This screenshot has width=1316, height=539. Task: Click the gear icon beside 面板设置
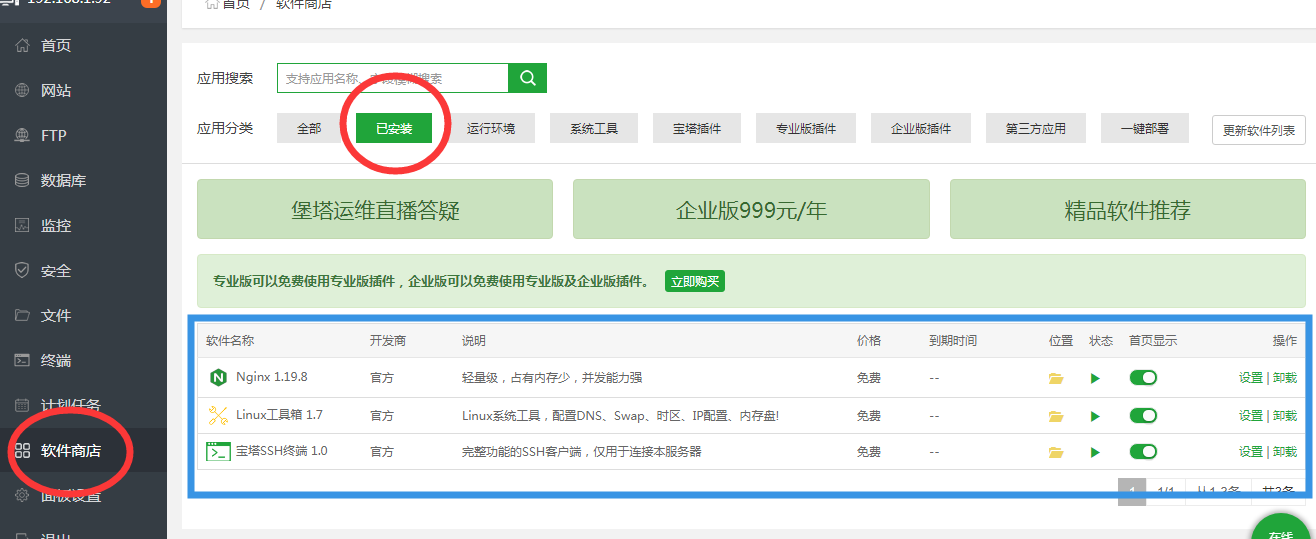pos(22,496)
